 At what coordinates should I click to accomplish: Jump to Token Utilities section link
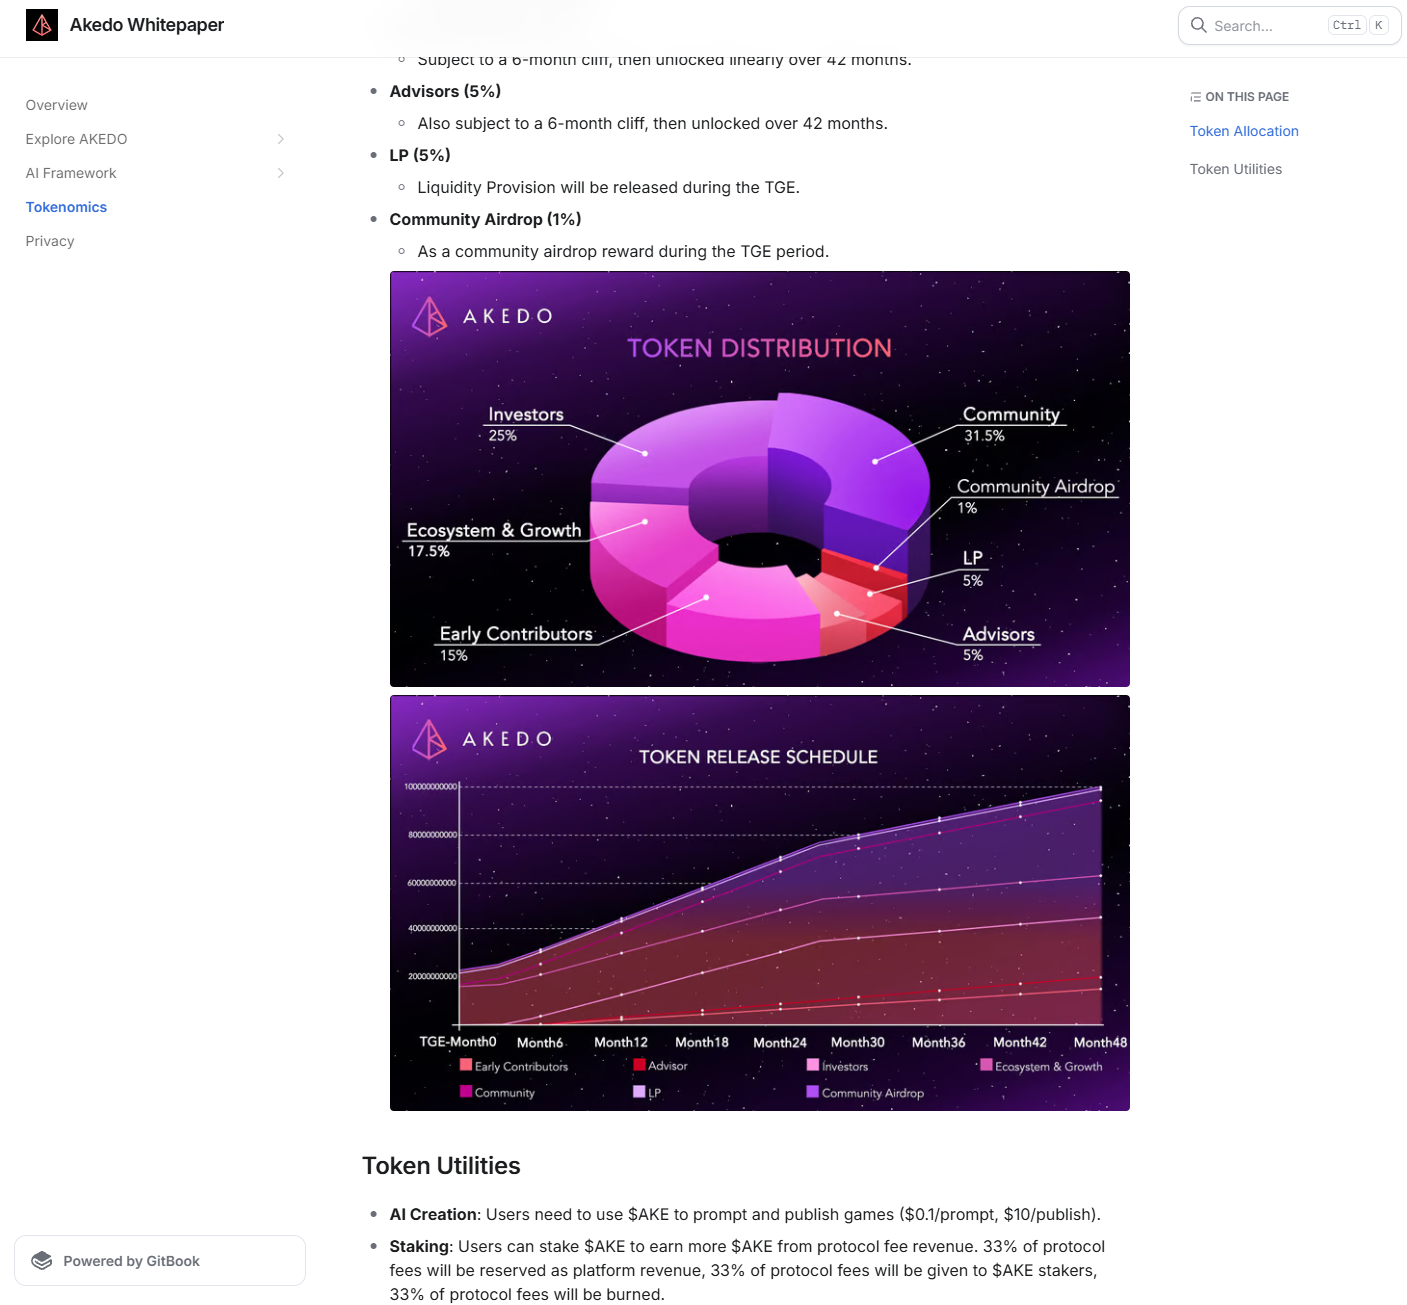pyautogui.click(x=1236, y=169)
